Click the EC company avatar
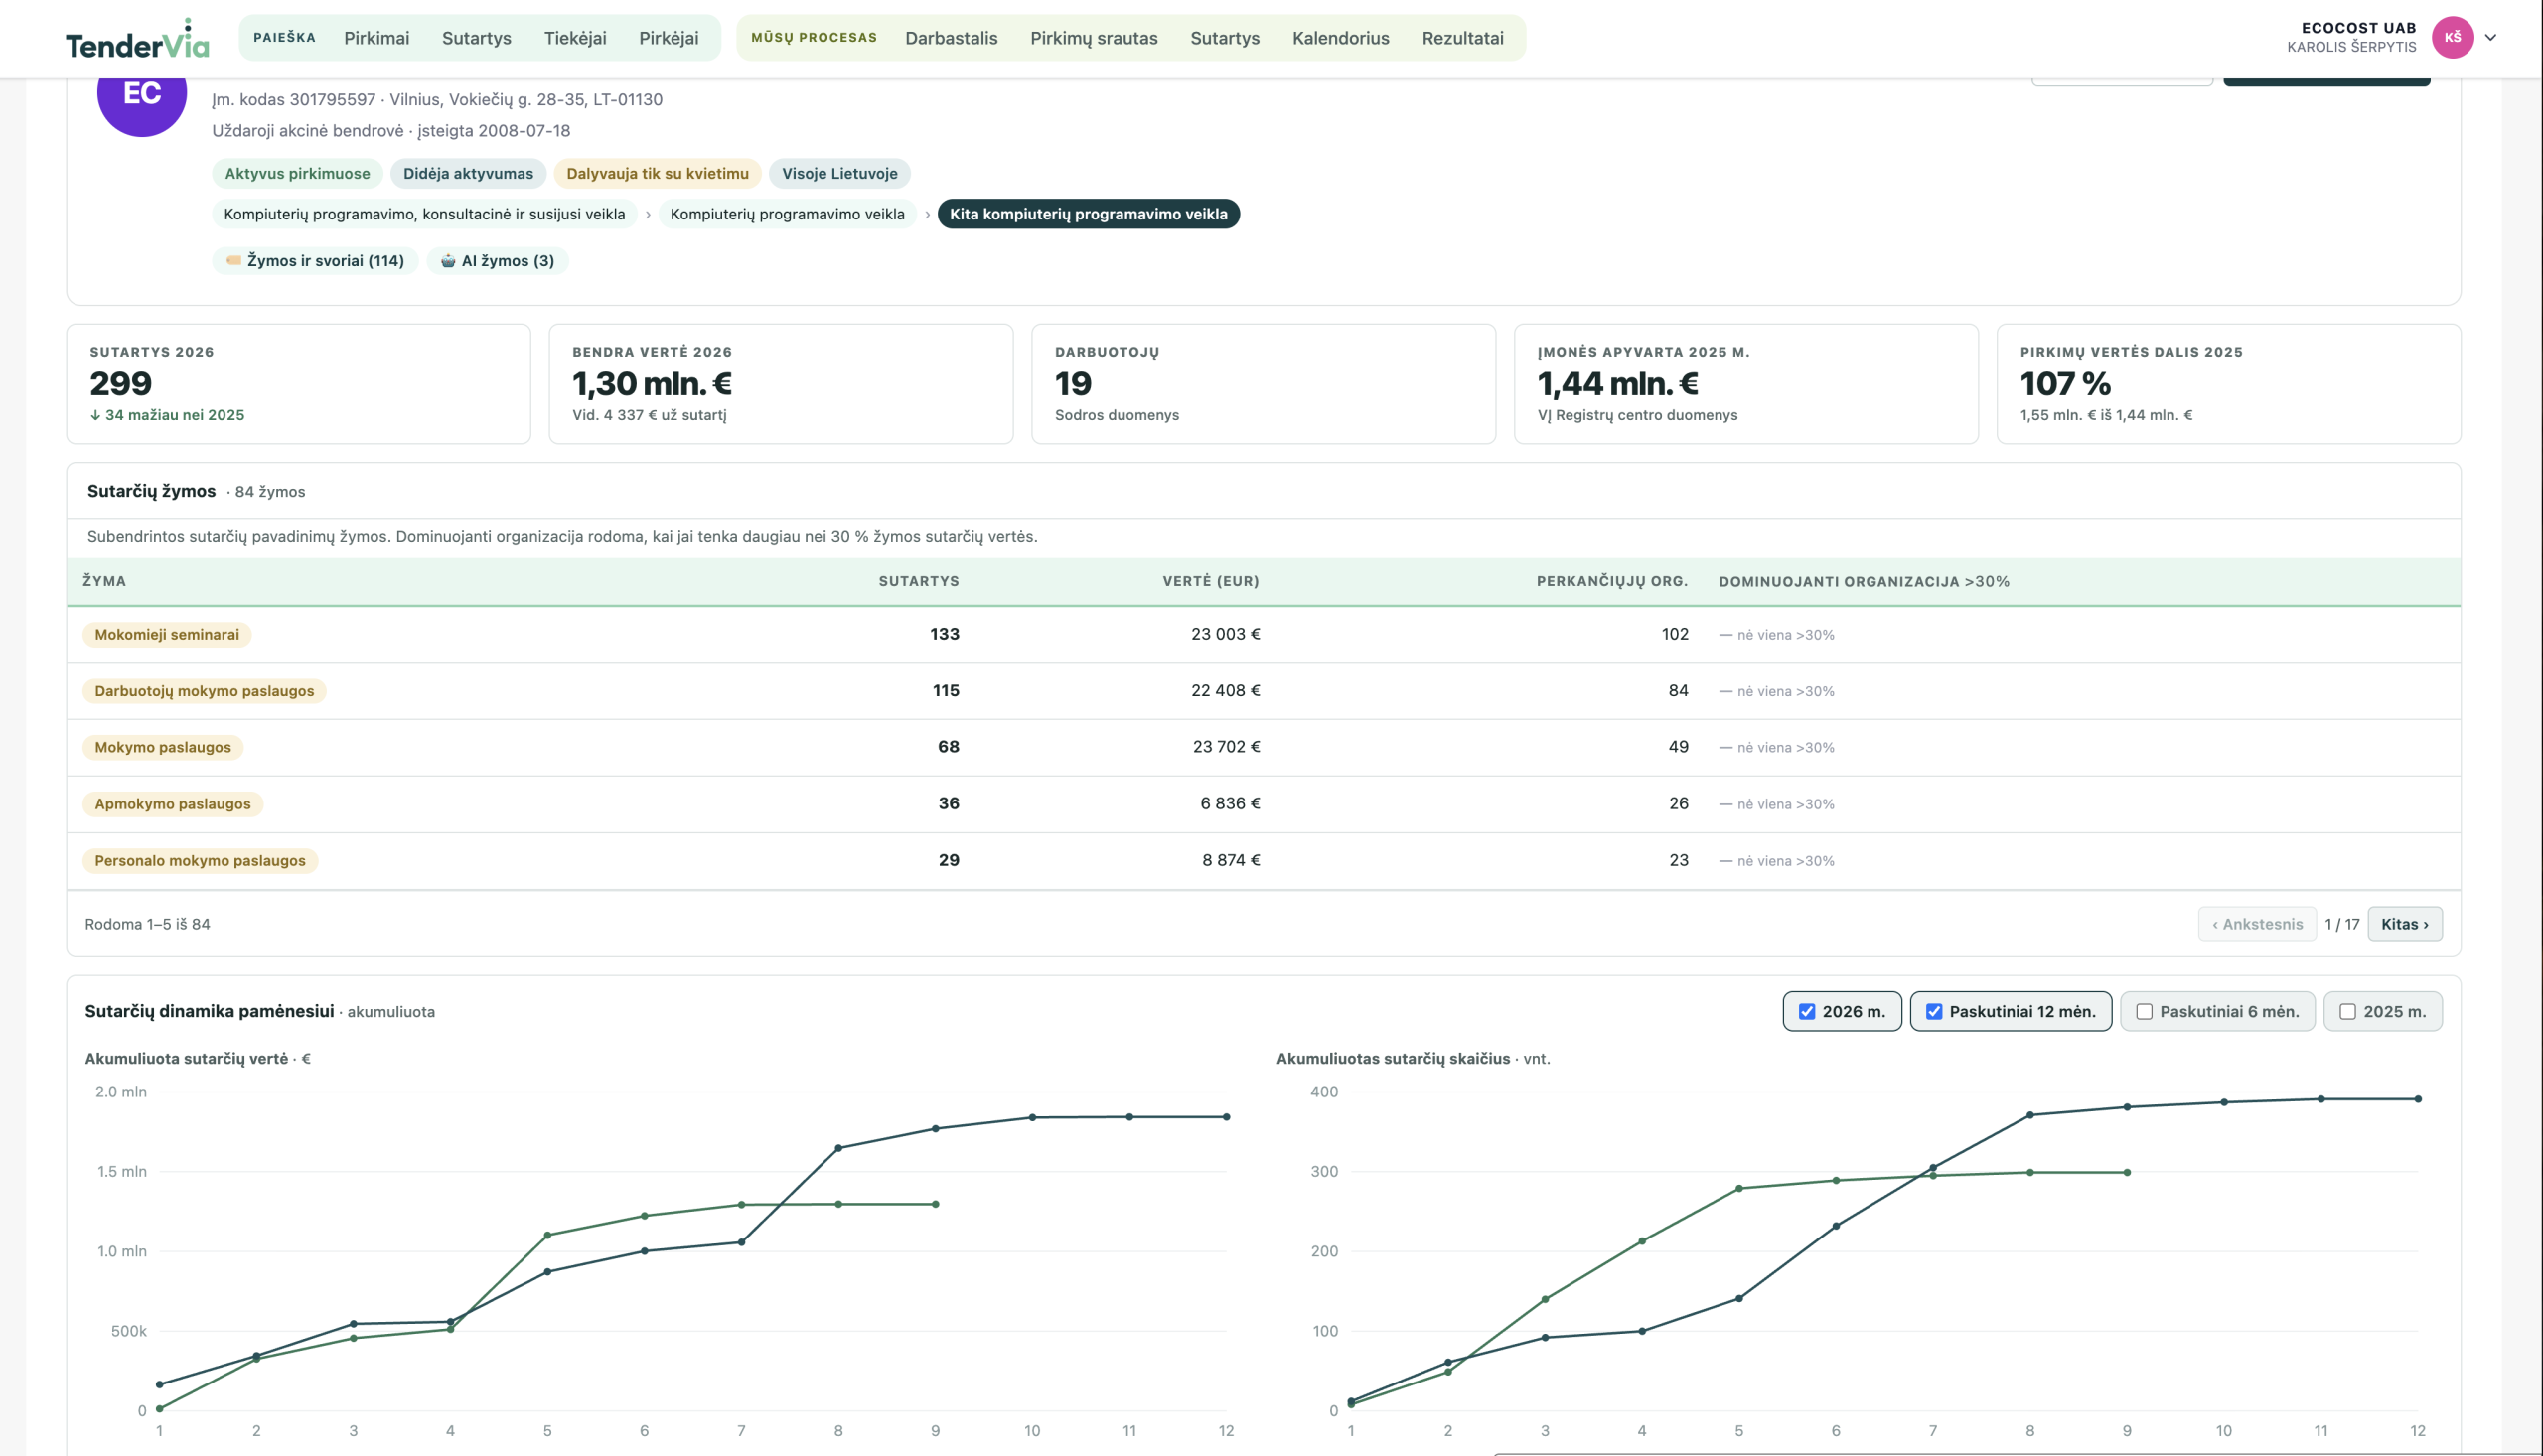Screen dimensions: 2543x1456 pyautogui.click(x=141, y=93)
